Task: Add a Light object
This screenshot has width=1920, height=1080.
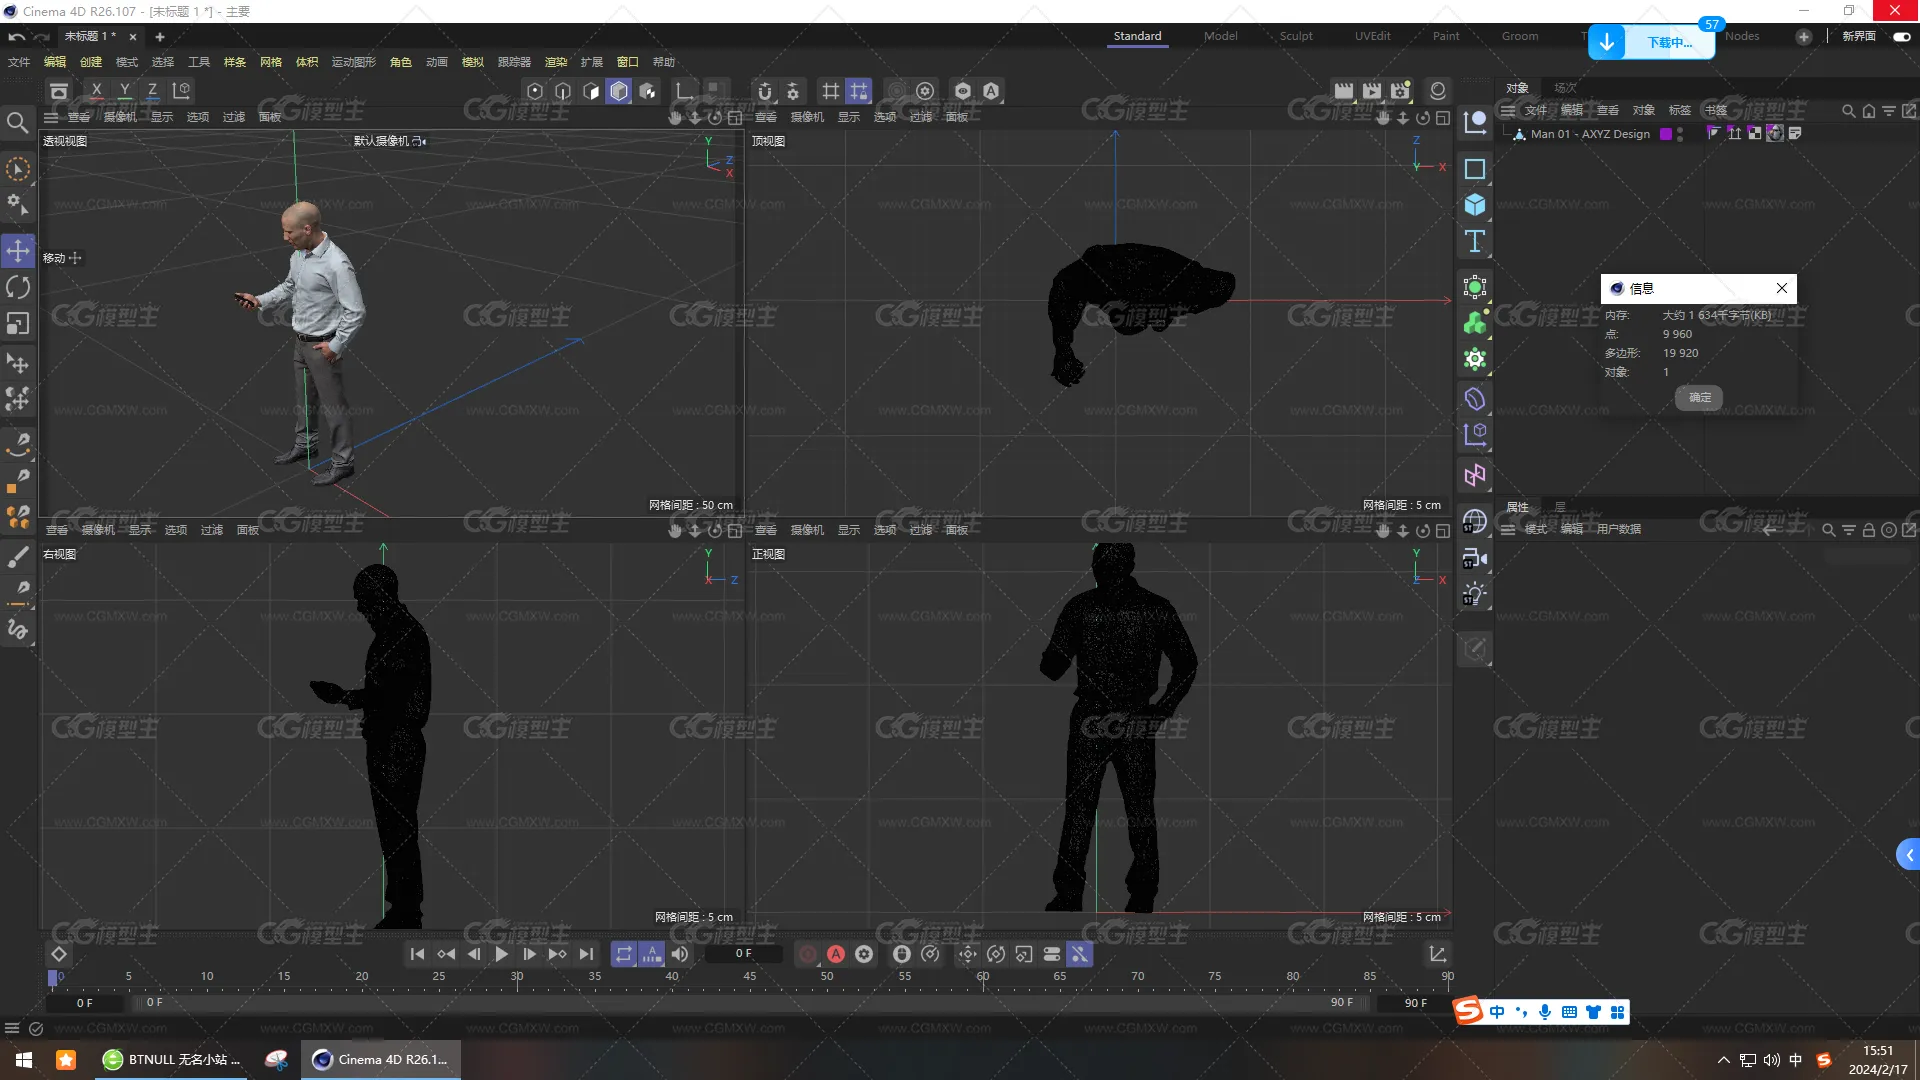Action: tap(1475, 594)
